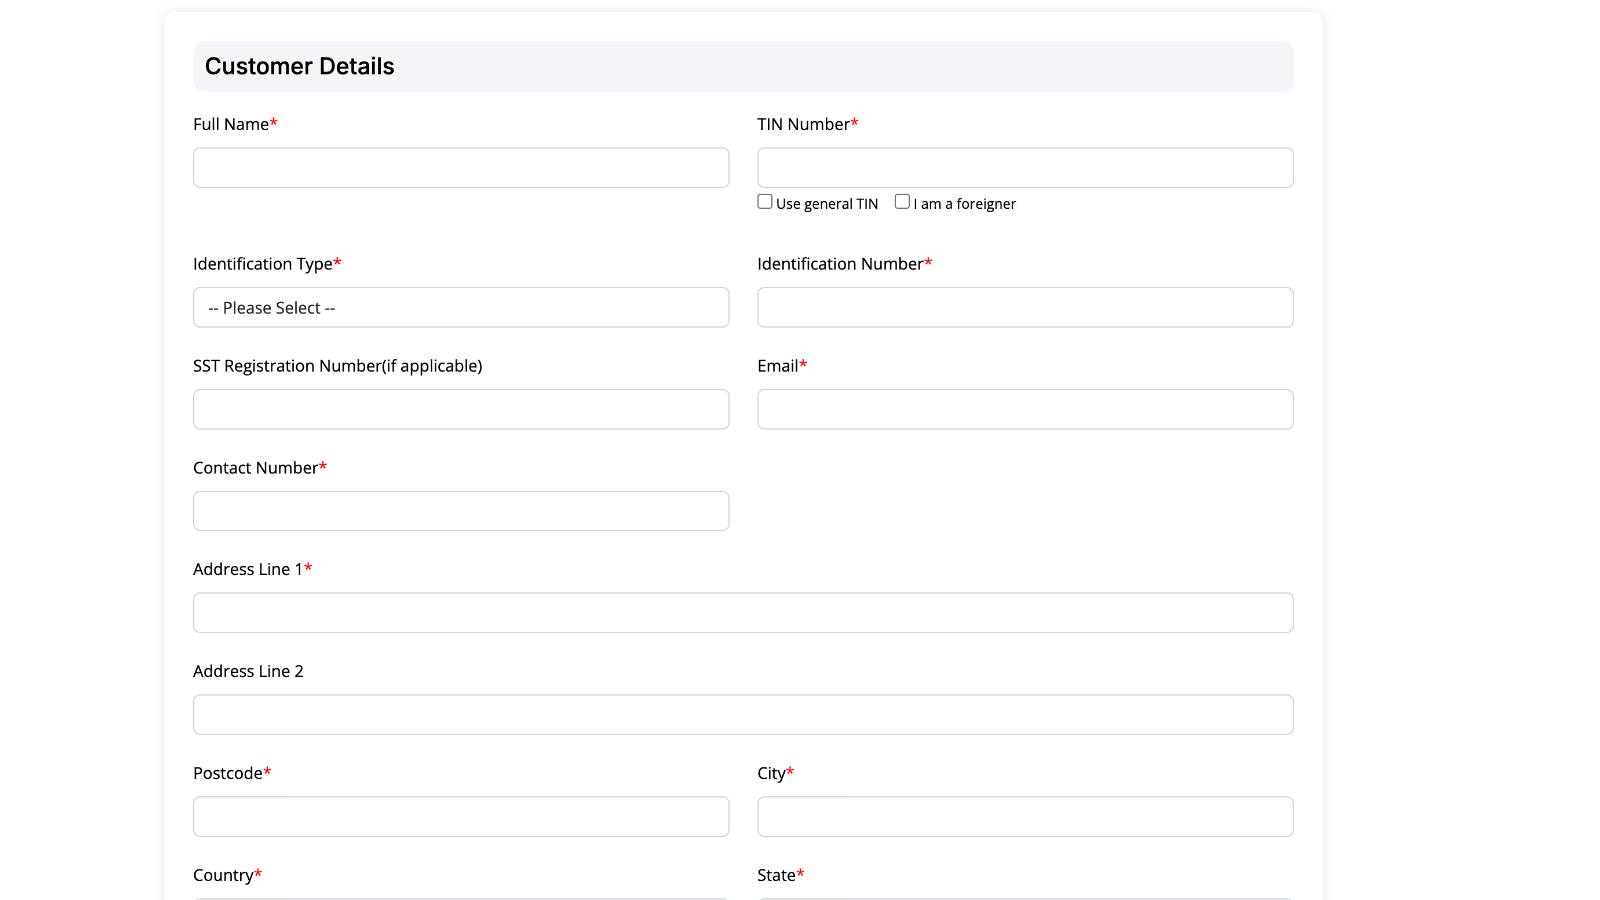Click the TIN Number label

(808, 124)
